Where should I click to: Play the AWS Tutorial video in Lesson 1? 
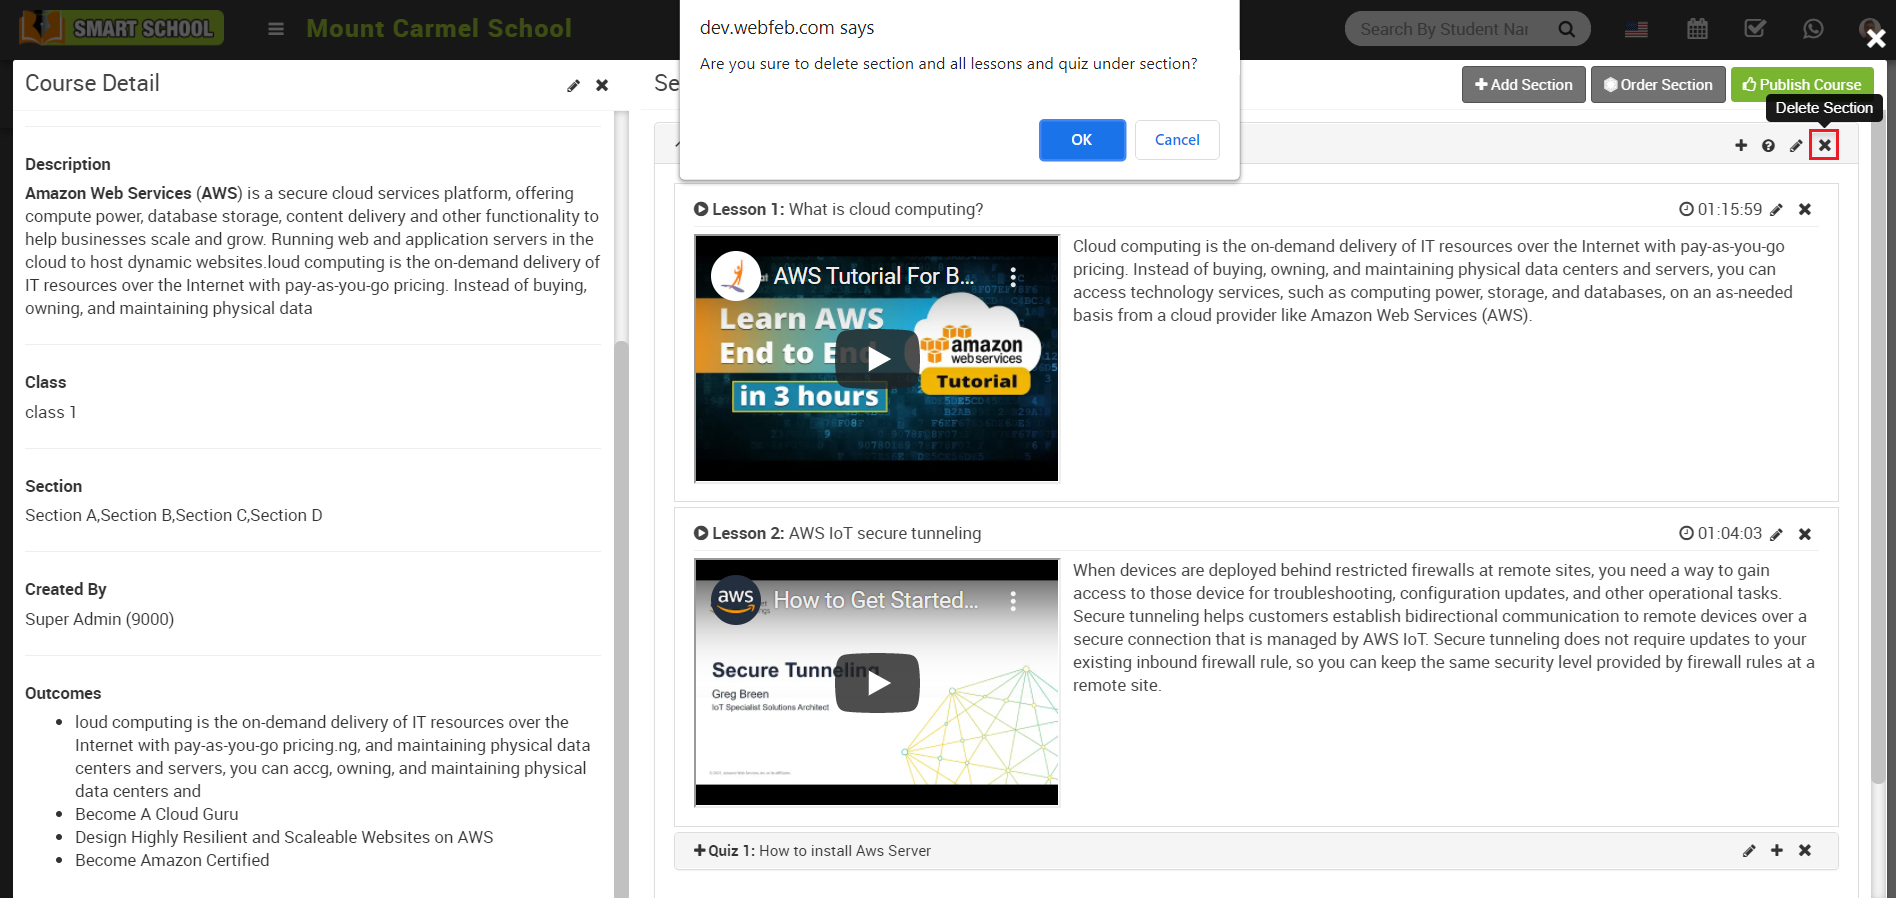(877, 358)
